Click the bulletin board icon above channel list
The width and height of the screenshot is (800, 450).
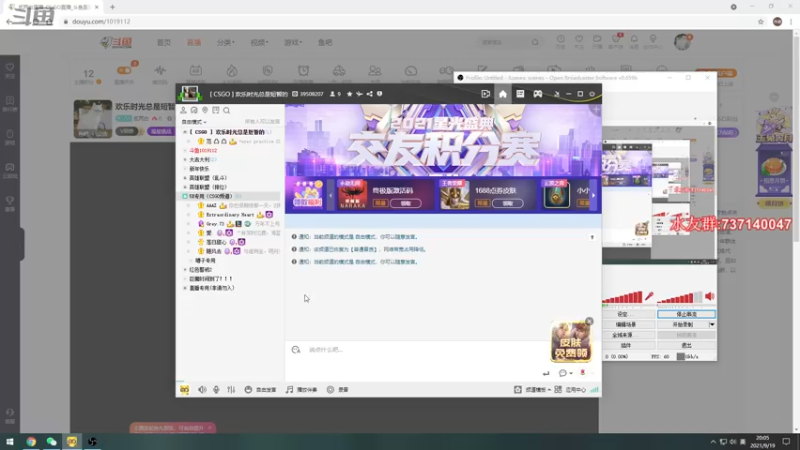pos(216,110)
